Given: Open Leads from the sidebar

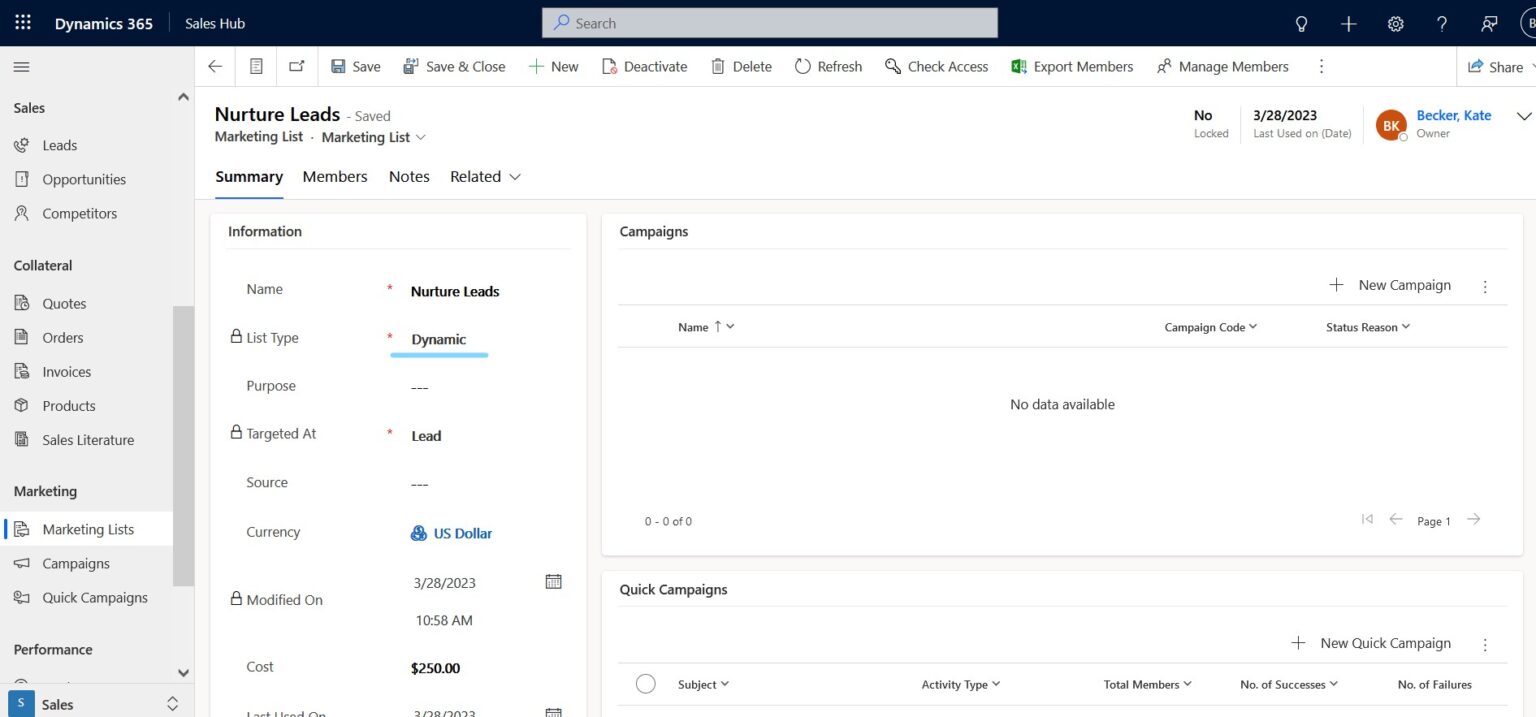Looking at the screenshot, I should tap(61, 144).
